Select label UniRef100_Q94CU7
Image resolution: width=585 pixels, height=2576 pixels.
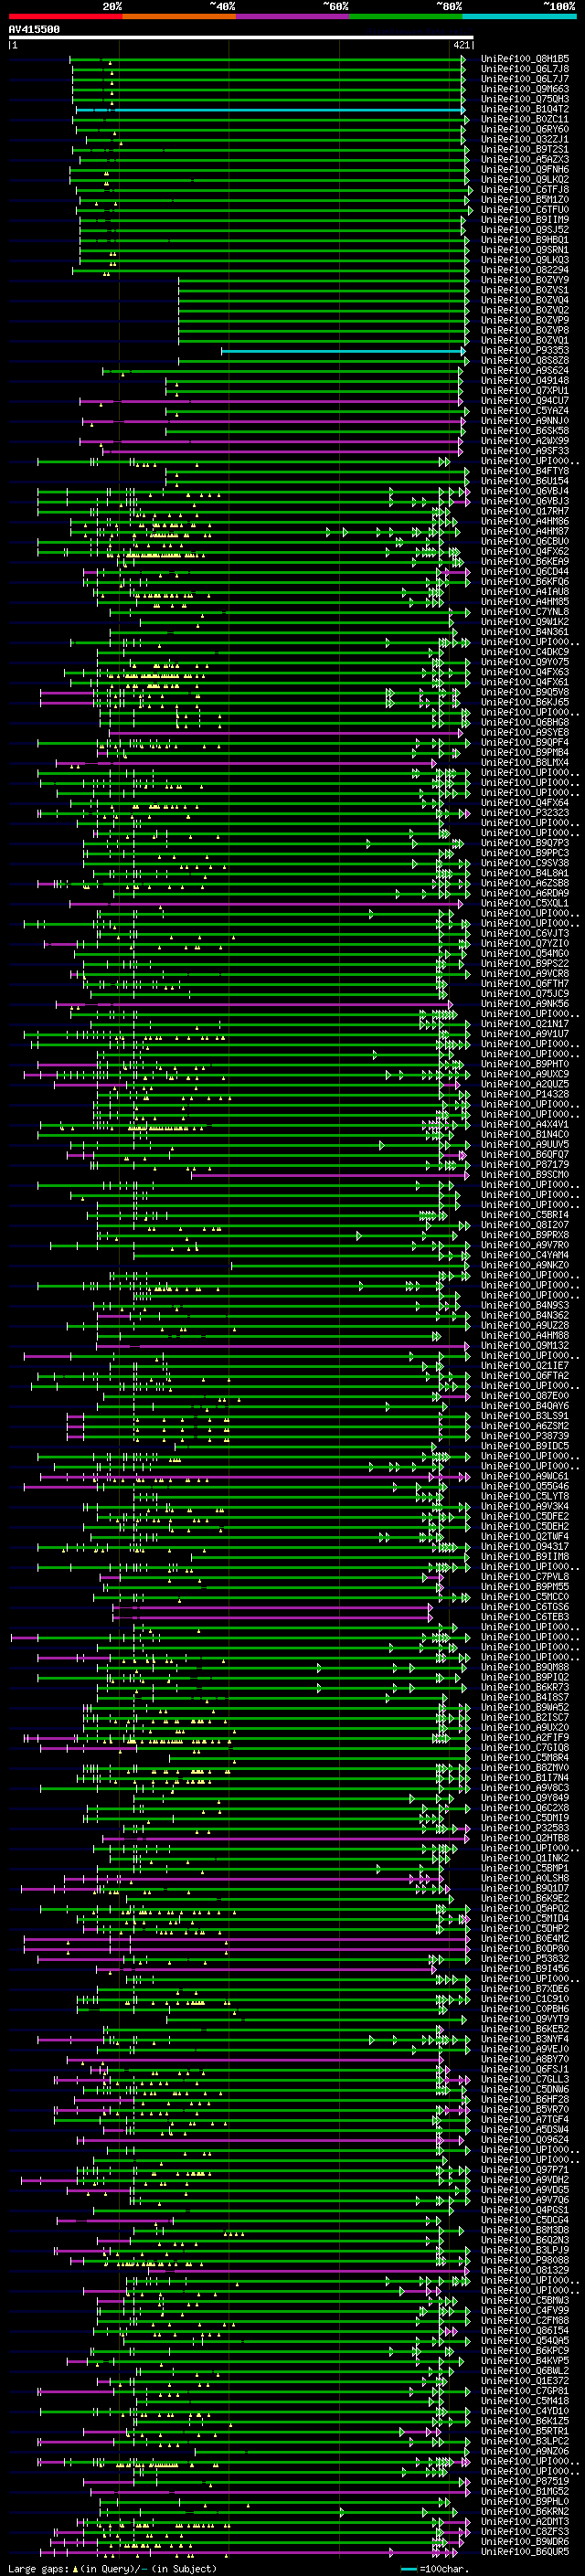click(525, 401)
